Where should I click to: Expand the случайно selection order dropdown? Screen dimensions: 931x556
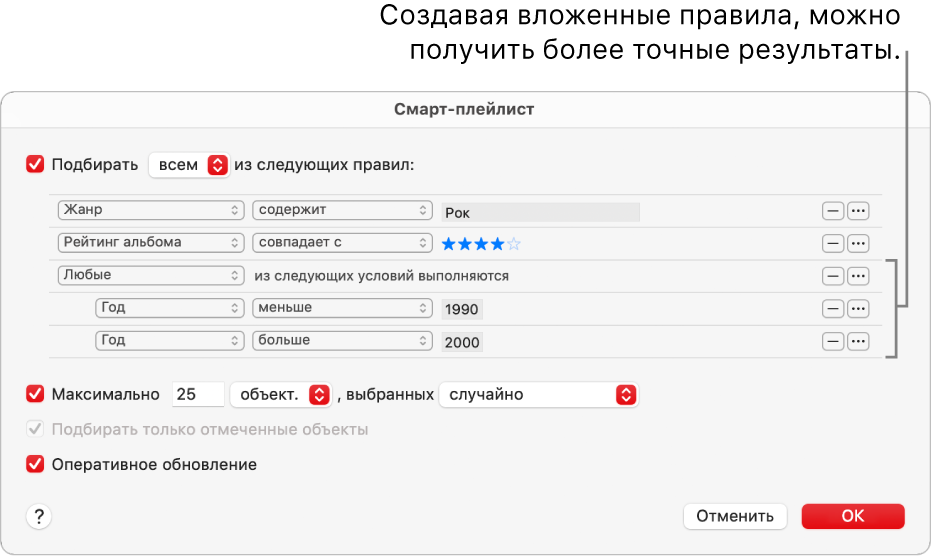click(x=538, y=395)
